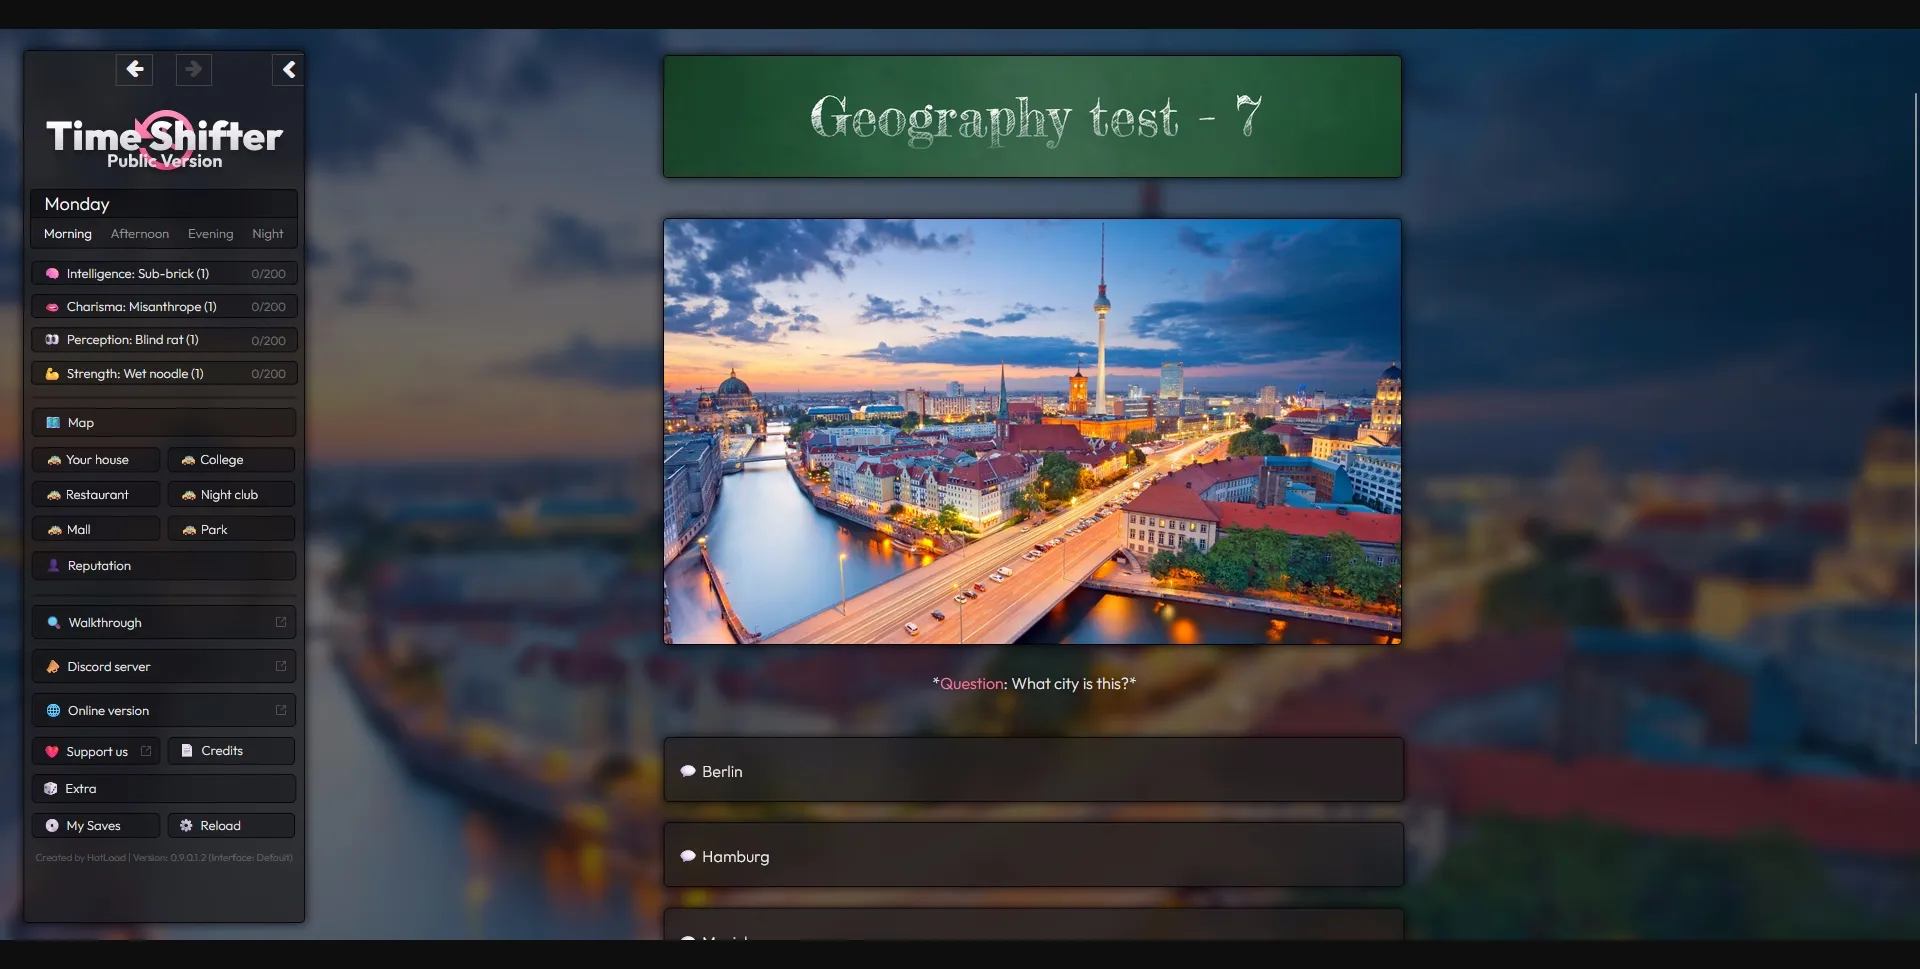Click the city photo in the quiz
This screenshot has width=1920, height=969.
tap(1032, 431)
